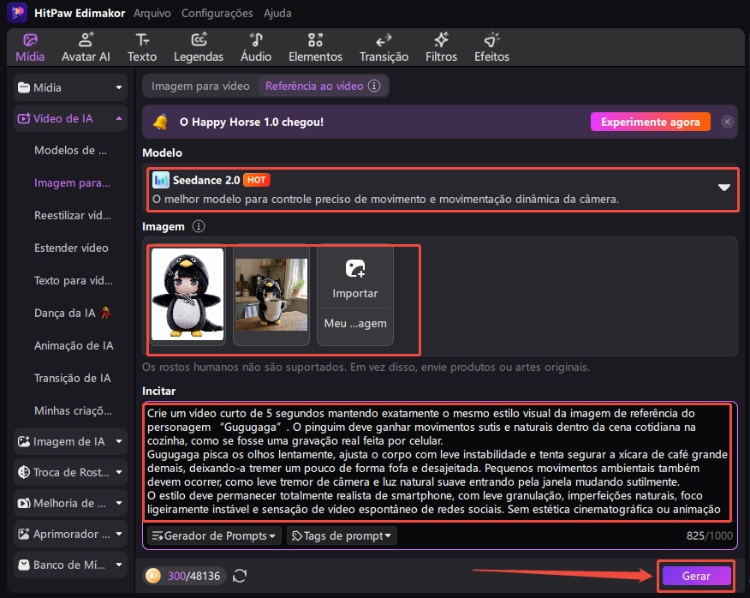Select Animação de IA sidebar item
The image size is (750, 598).
(74, 345)
